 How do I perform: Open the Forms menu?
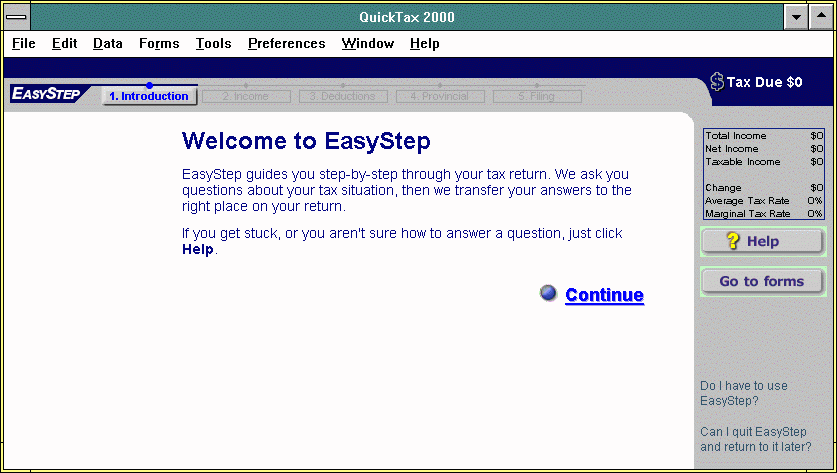(159, 43)
